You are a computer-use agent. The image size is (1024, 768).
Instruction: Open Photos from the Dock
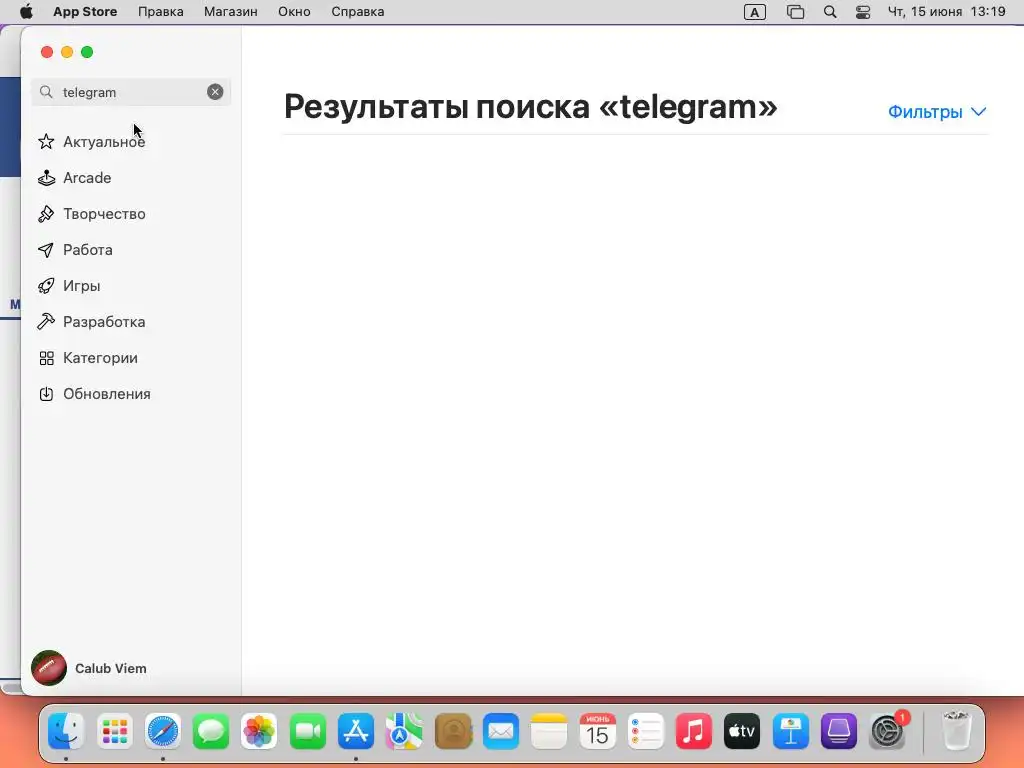click(x=259, y=731)
